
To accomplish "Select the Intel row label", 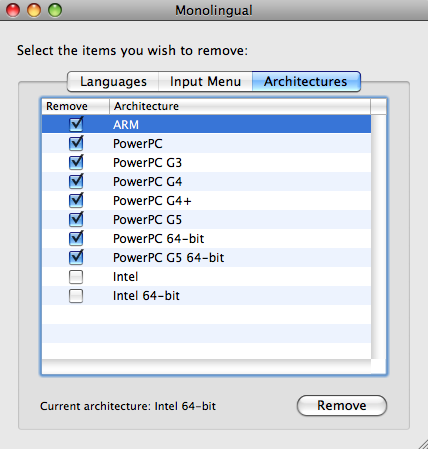I will click(x=125, y=277).
